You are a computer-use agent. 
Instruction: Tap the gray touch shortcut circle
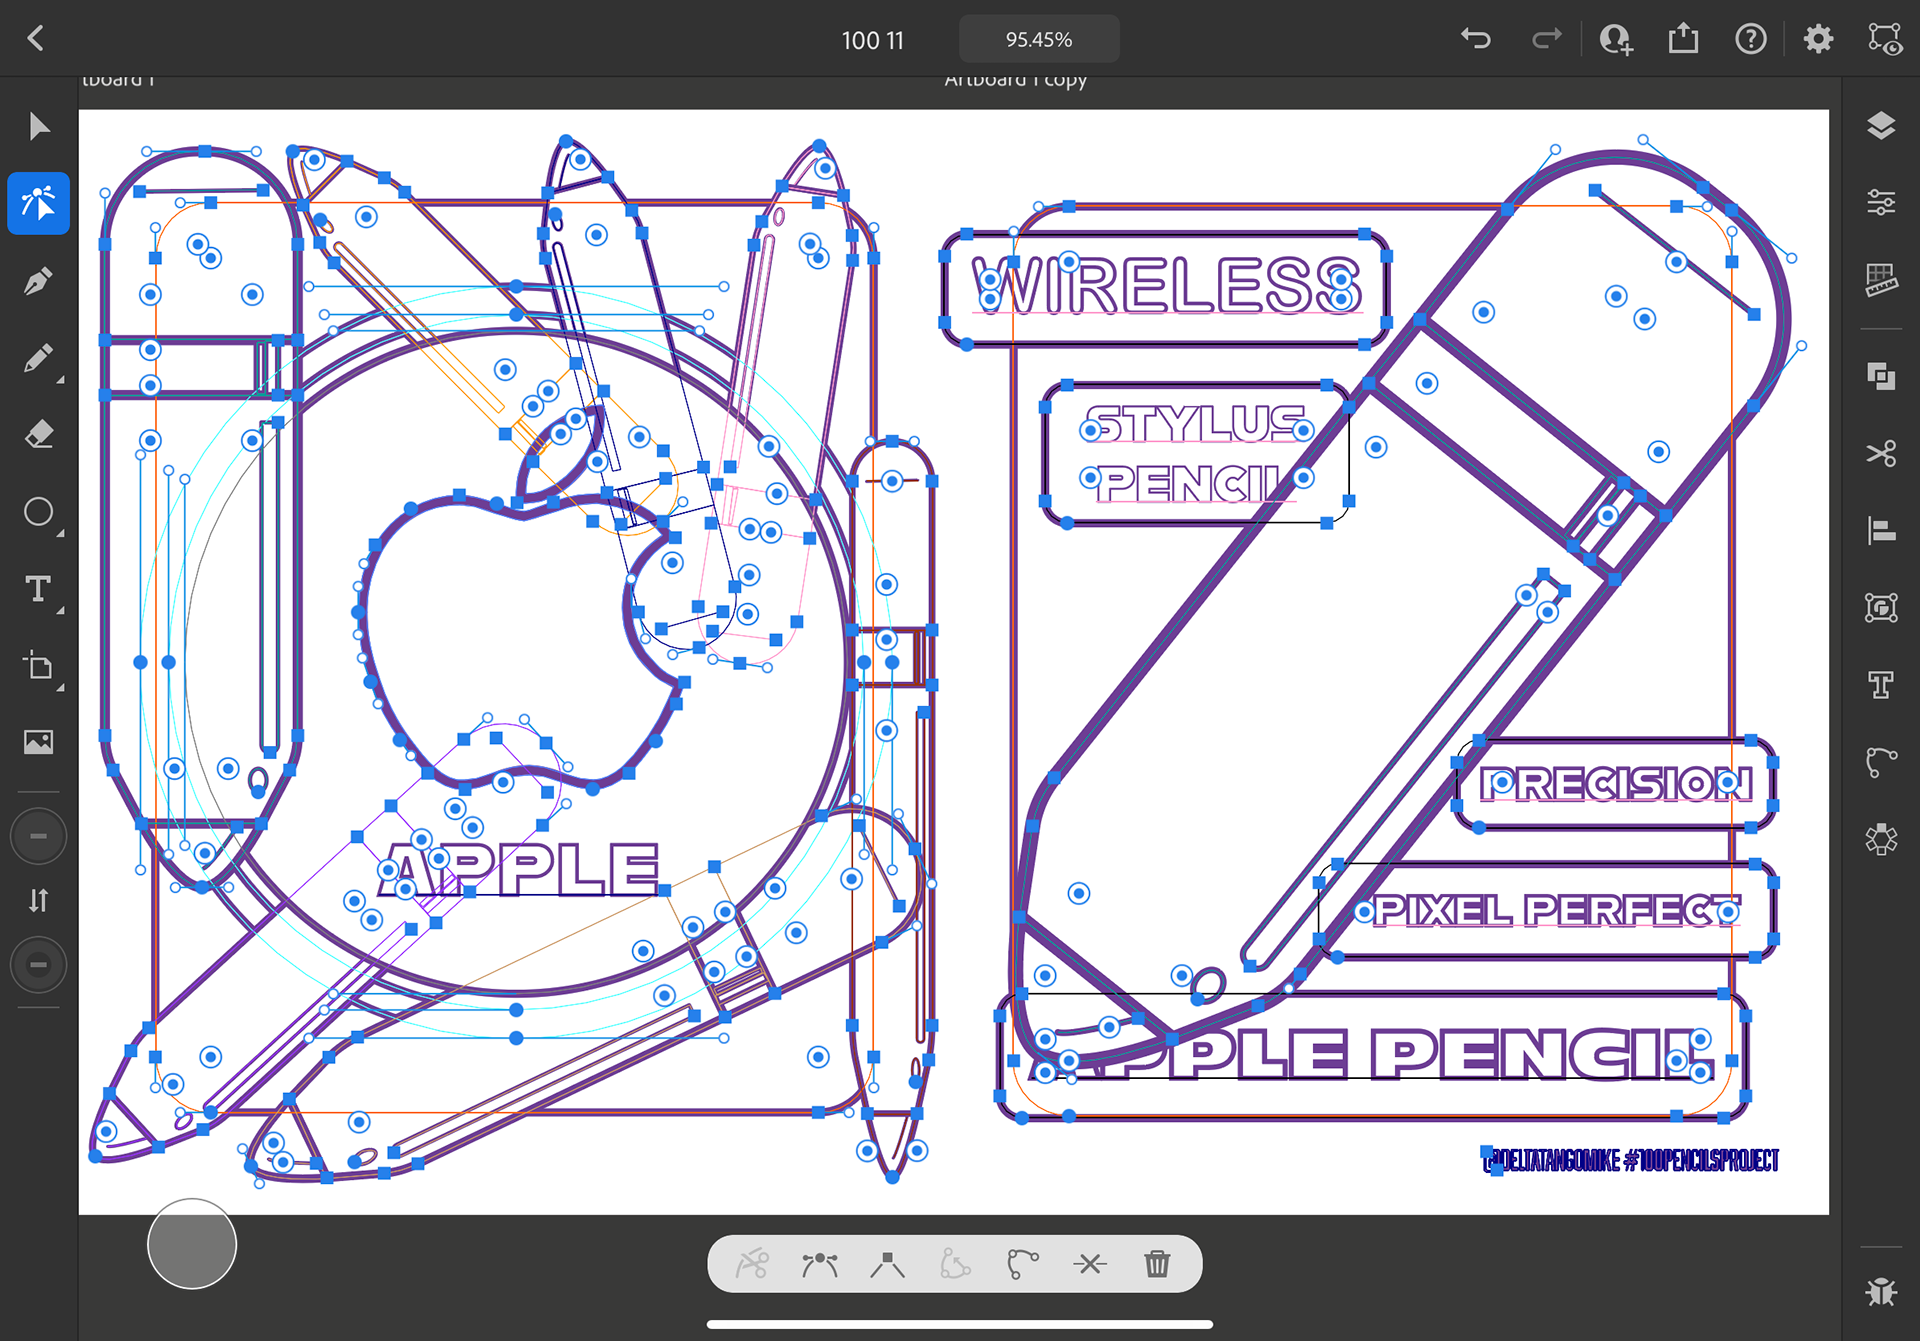(x=192, y=1244)
